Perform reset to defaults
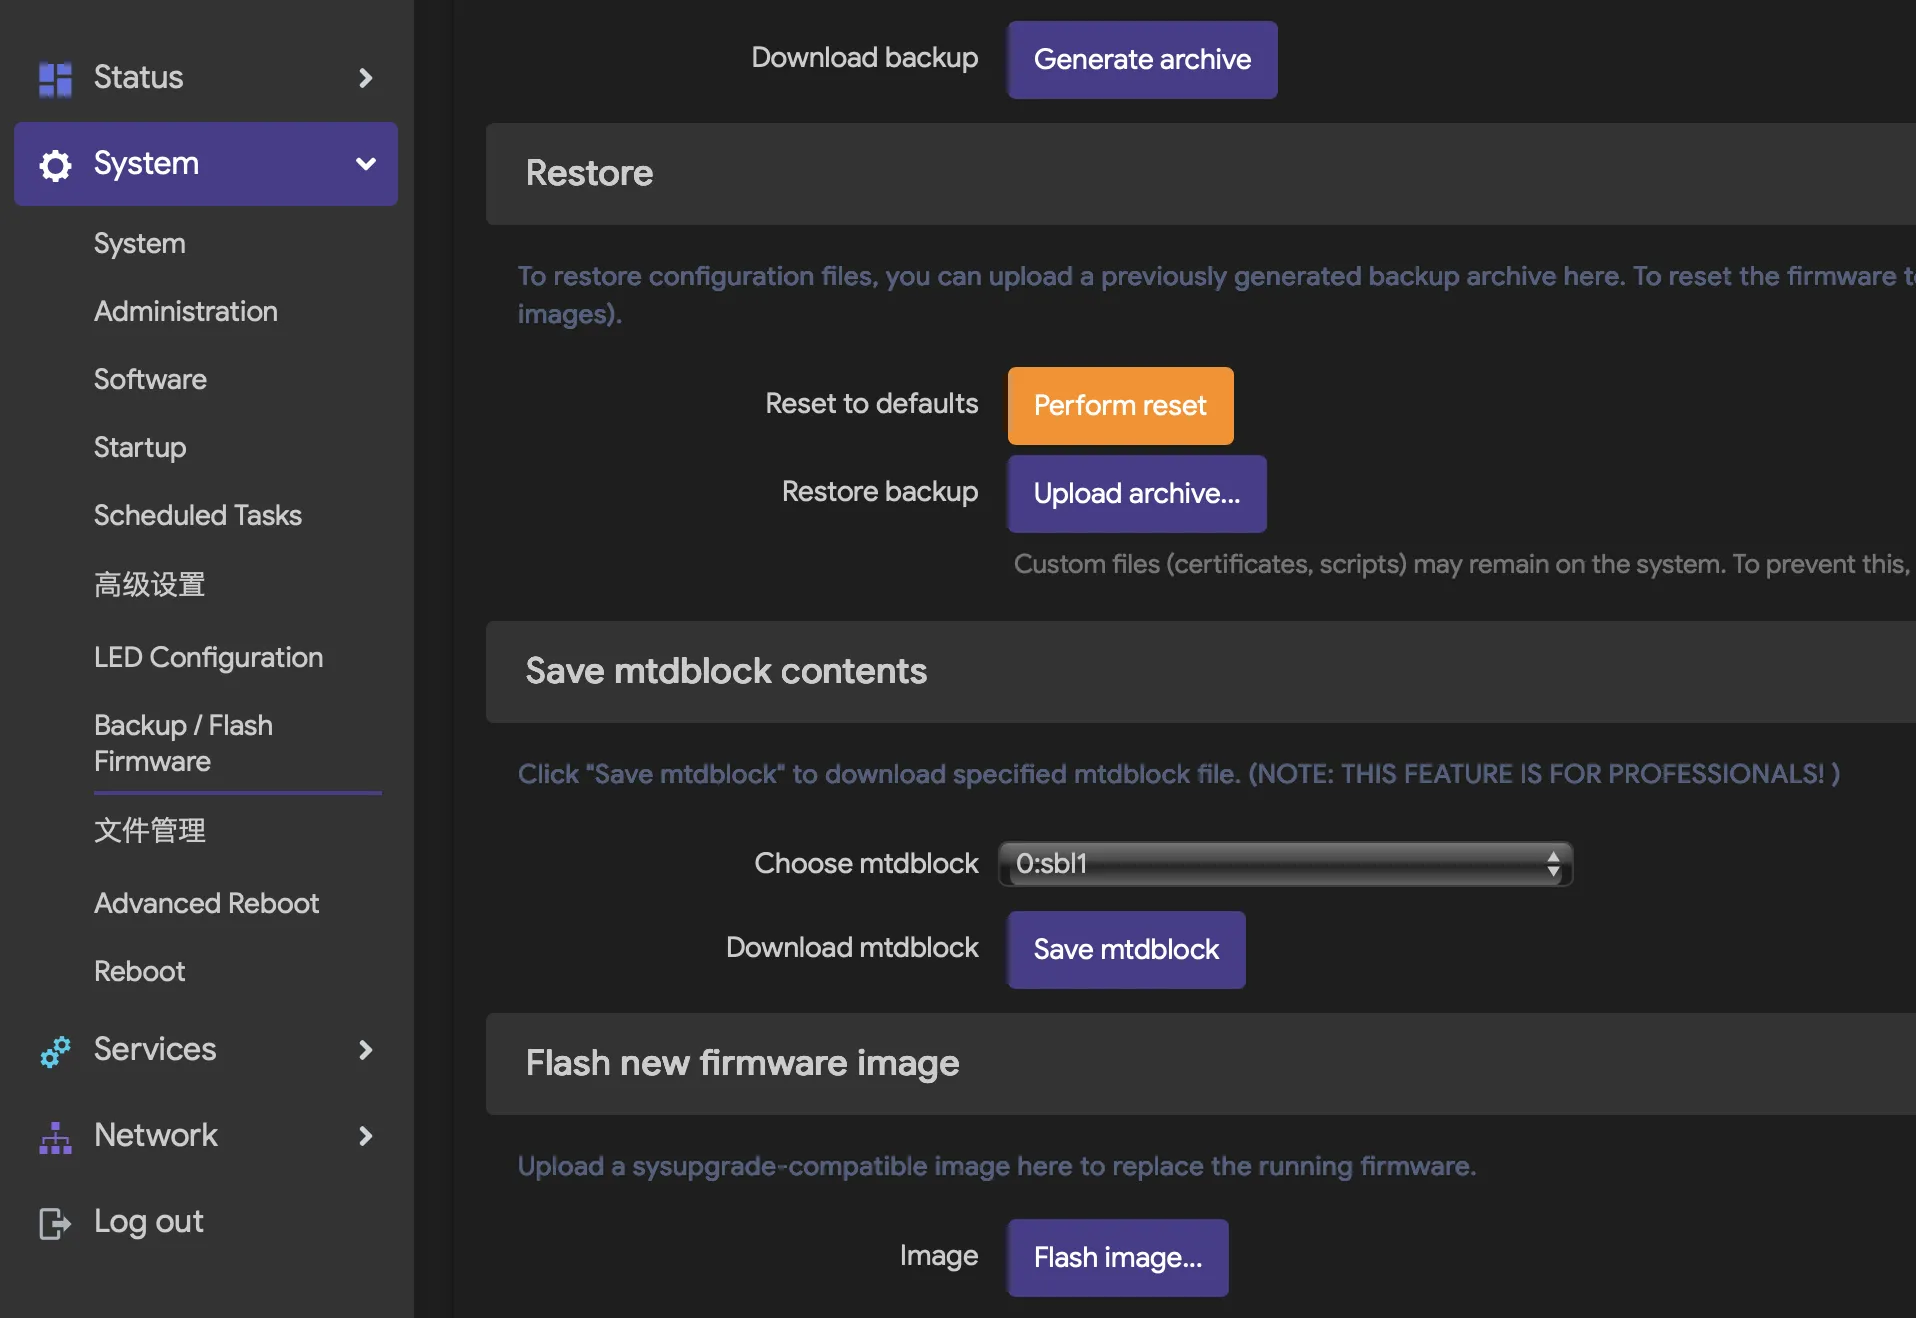 click(1120, 406)
